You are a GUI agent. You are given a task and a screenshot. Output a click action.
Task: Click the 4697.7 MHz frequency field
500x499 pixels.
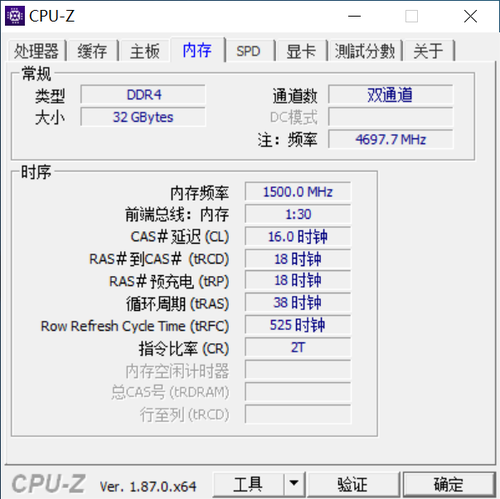click(390, 139)
